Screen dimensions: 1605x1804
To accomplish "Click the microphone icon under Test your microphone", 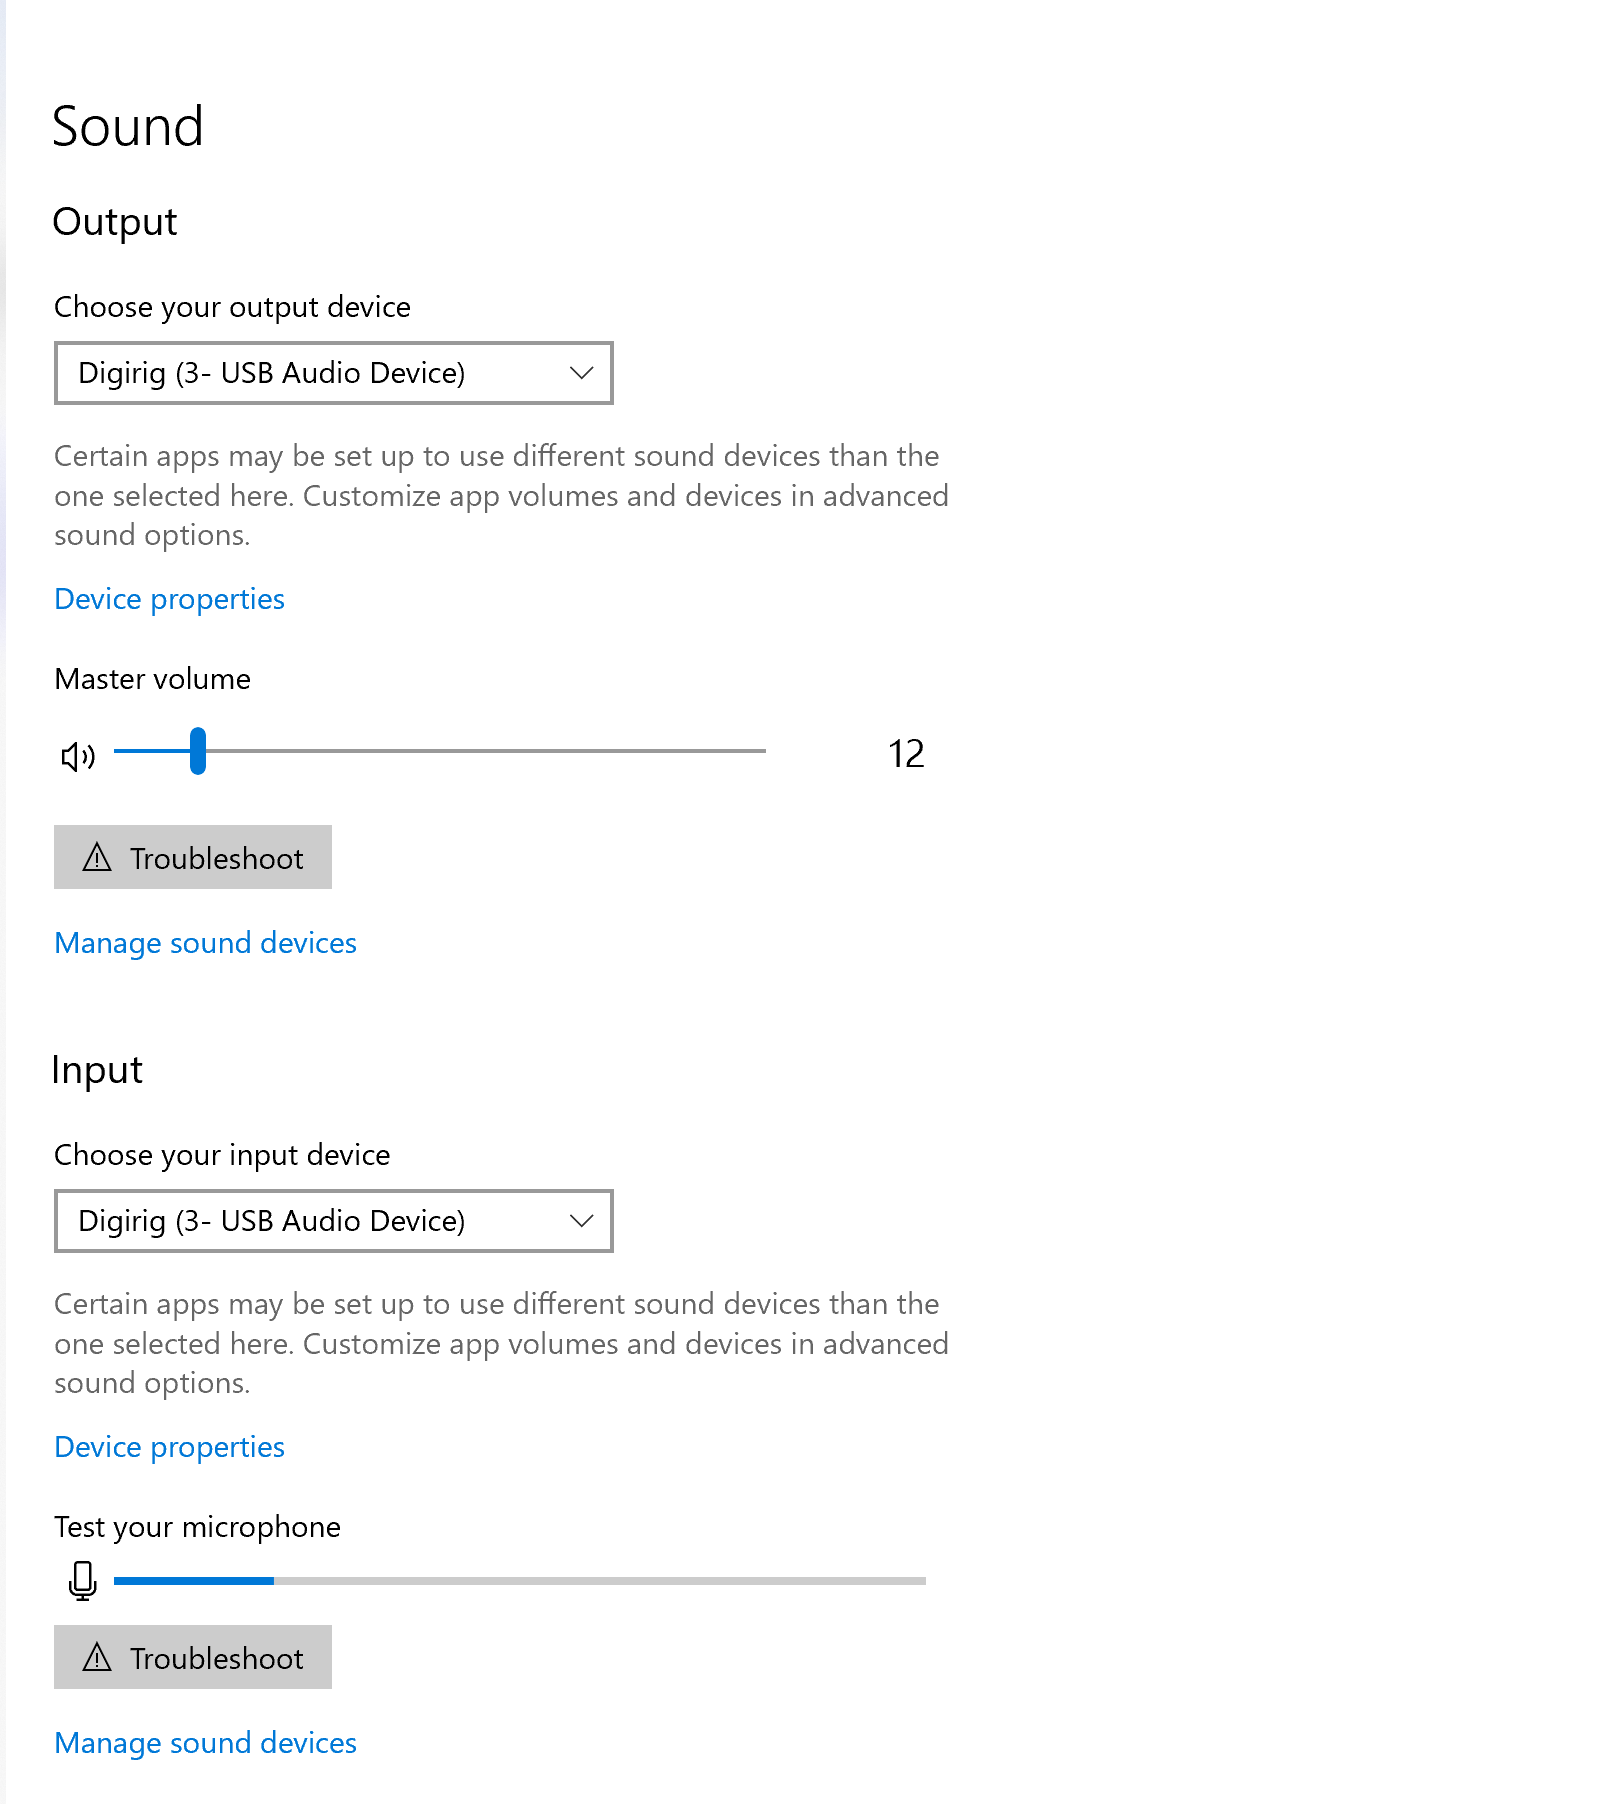I will pyautogui.click(x=83, y=1581).
